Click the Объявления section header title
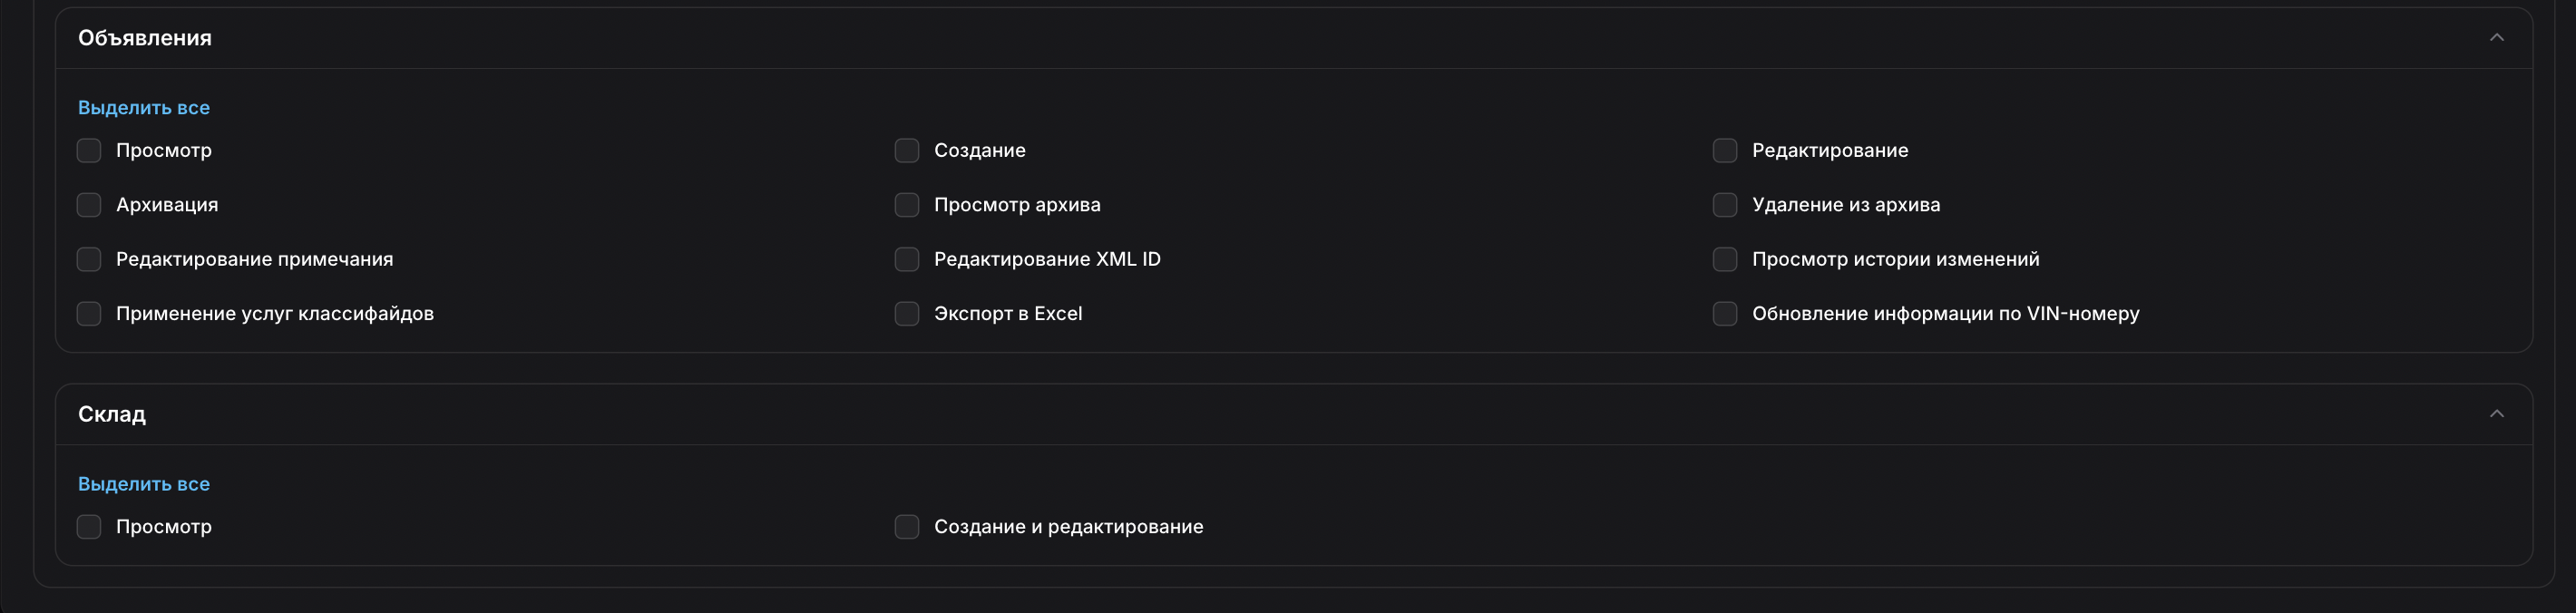Viewport: 2576px width, 613px height. click(145, 38)
